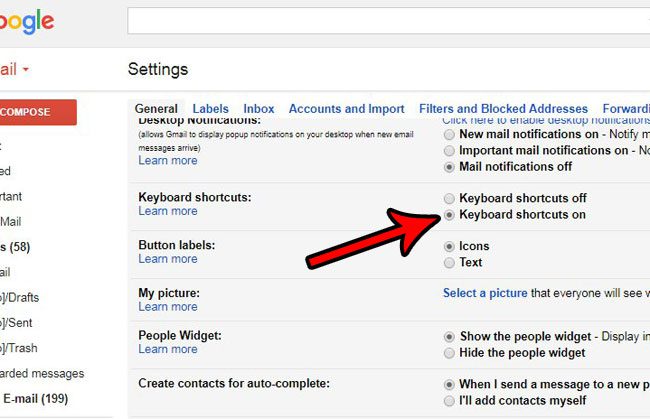This screenshot has width=650, height=419.
Task: Select Keyboard shortcuts off option
Action: pos(450,199)
